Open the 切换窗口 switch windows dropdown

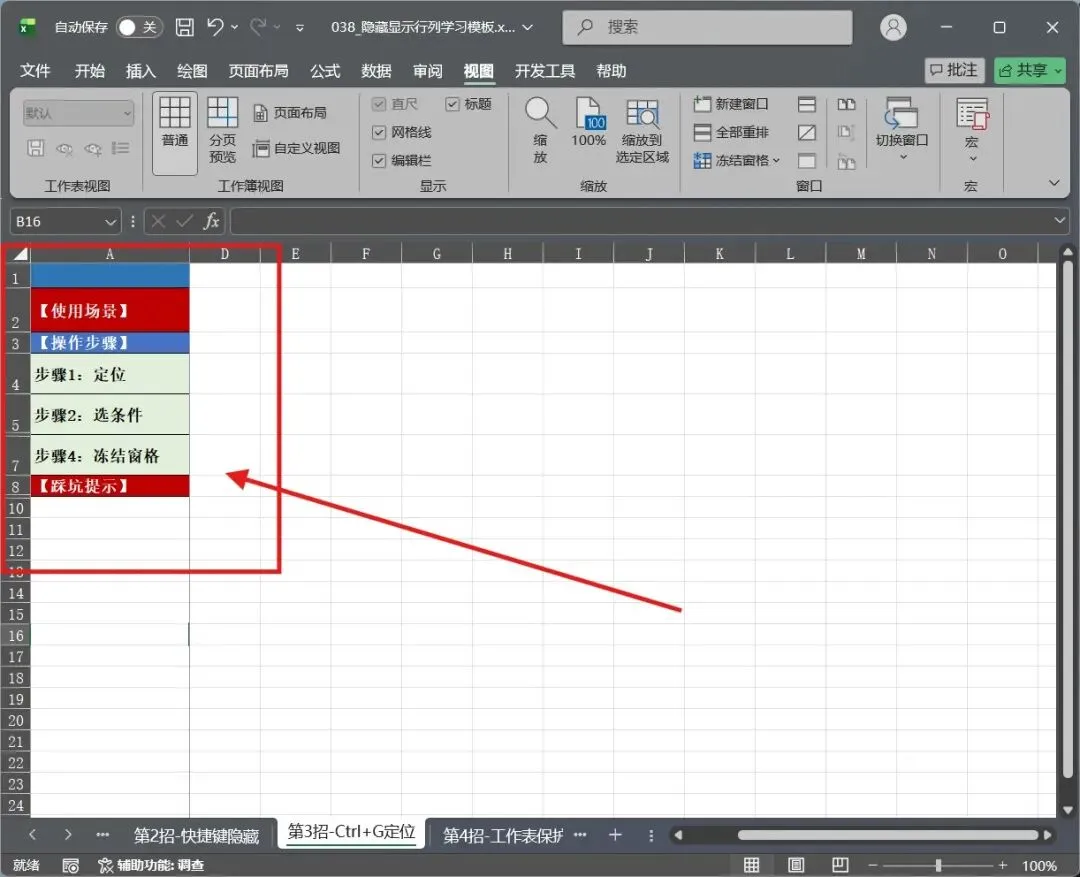902,130
